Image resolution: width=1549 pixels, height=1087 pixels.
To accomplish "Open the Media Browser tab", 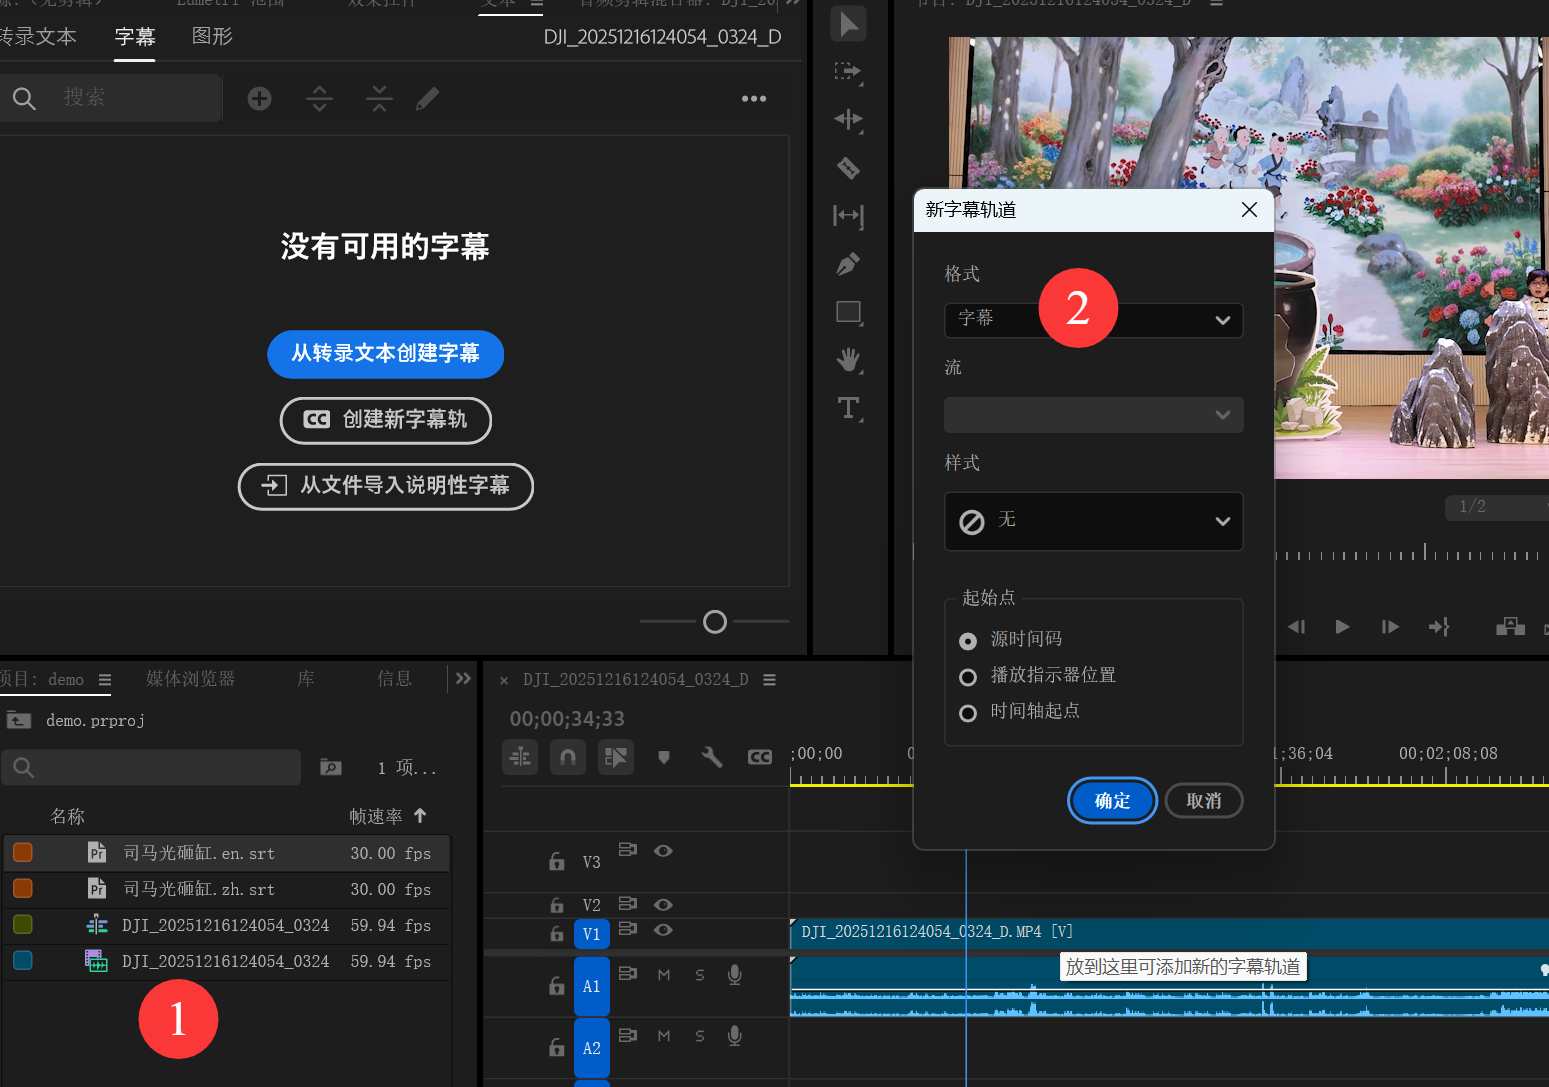I will click(190, 679).
